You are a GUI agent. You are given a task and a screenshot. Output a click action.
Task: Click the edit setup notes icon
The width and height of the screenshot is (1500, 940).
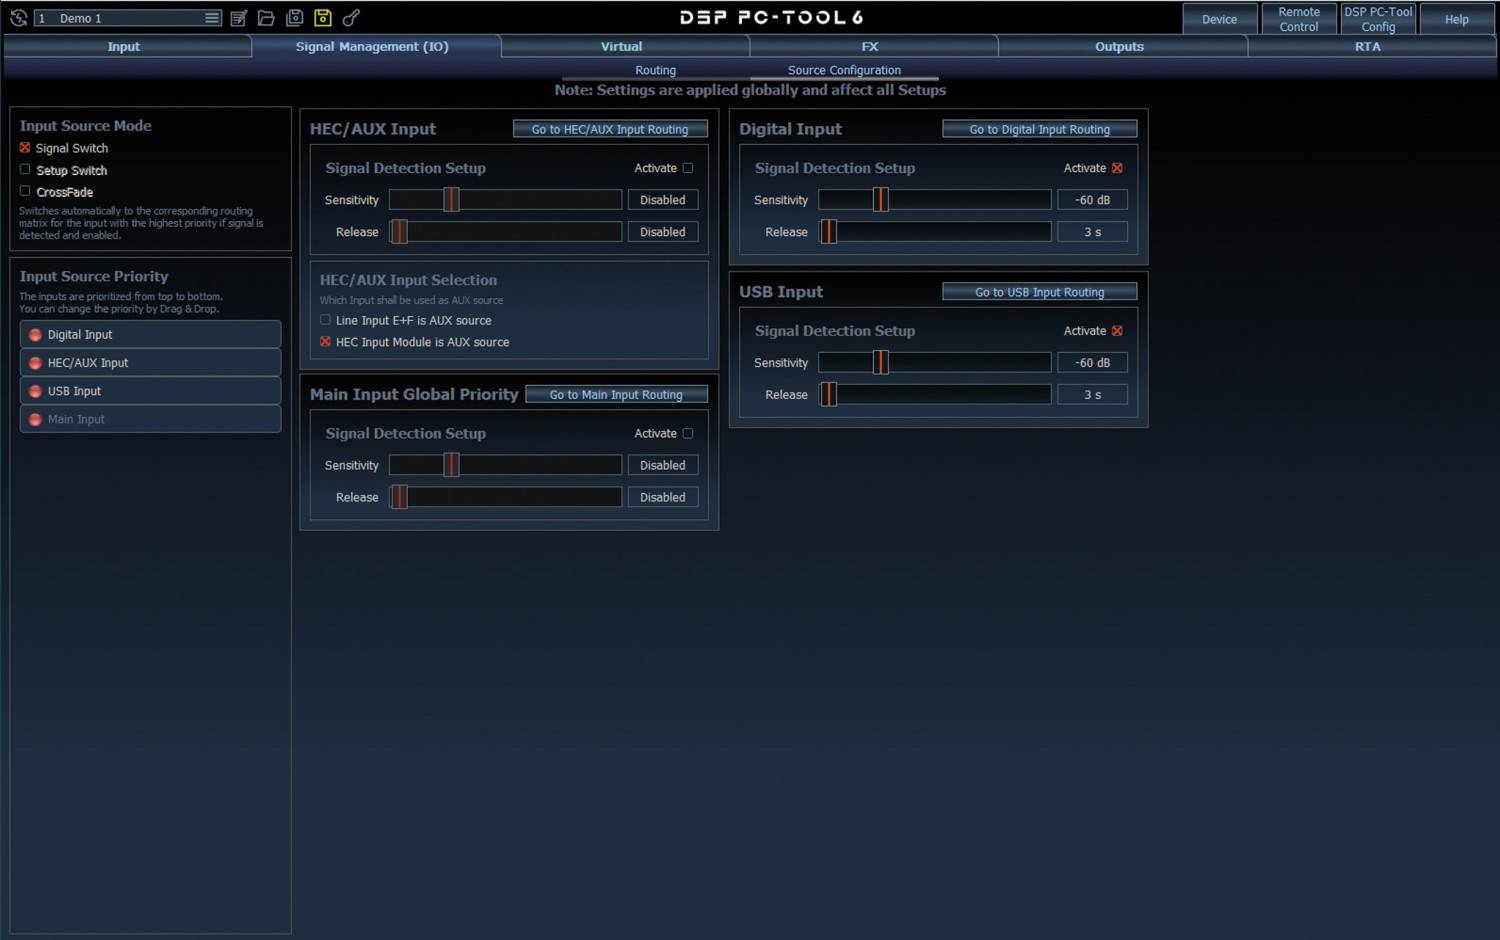238,18
